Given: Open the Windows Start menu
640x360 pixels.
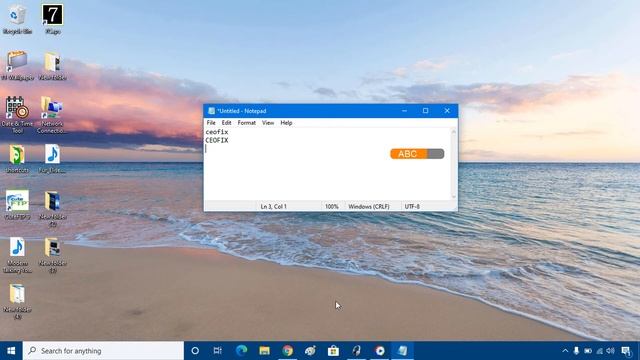Looking at the screenshot, I should pyautogui.click(x=11, y=351).
